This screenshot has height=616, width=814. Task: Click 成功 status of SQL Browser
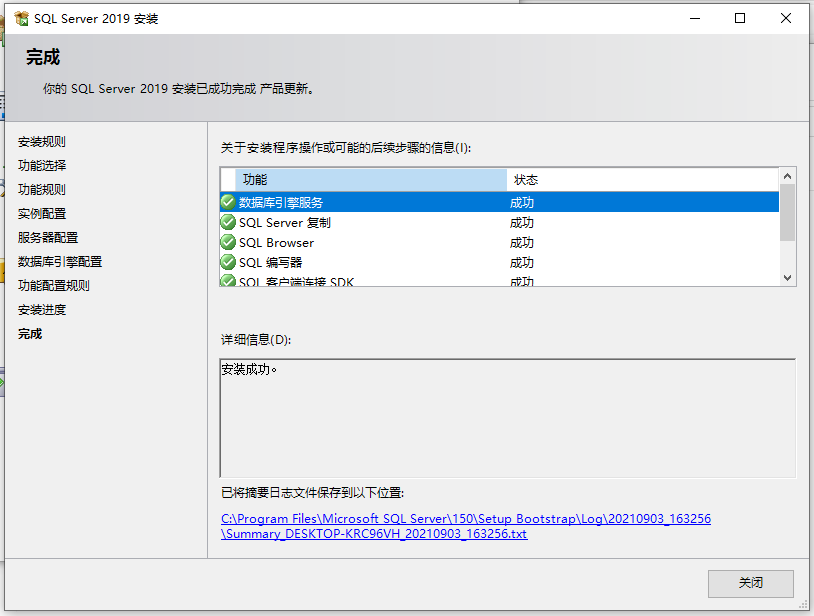click(x=522, y=243)
